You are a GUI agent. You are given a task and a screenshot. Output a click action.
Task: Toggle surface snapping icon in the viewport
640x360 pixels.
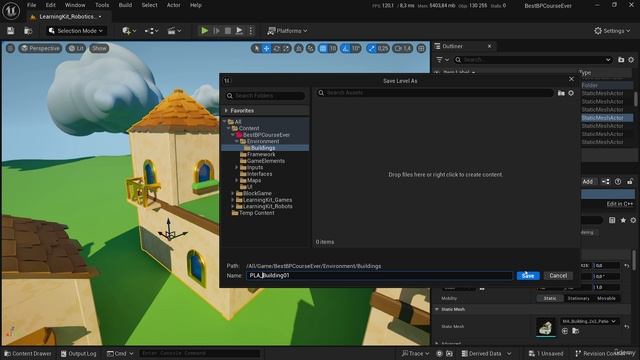(x=311, y=49)
